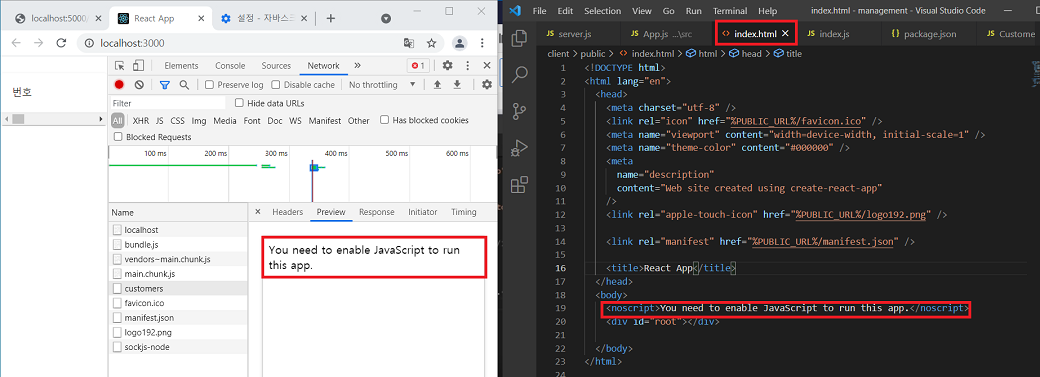Open Source Control in VS Code
This screenshot has height=377, width=1040.
(520, 110)
